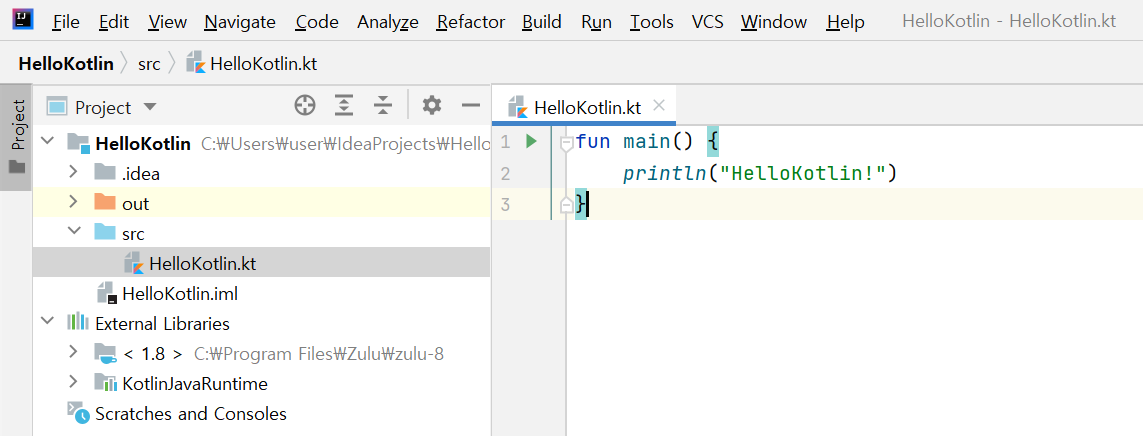Expand the .idea folder
This screenshot has width=1143, height=436.
coord(73,173)
